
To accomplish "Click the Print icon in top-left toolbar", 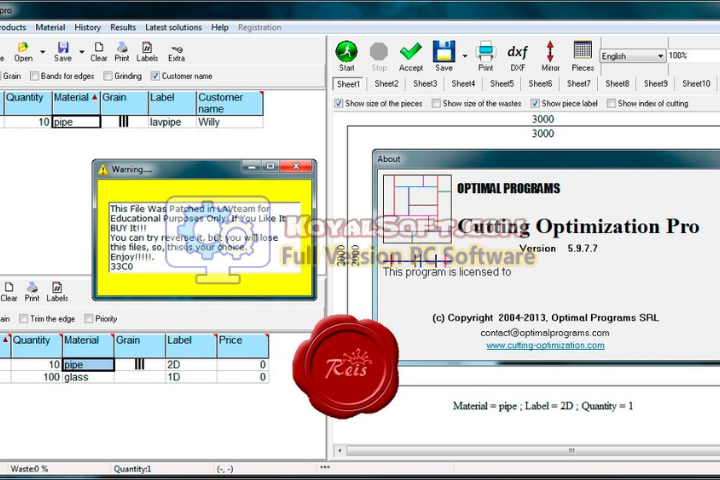I will 122,47.
